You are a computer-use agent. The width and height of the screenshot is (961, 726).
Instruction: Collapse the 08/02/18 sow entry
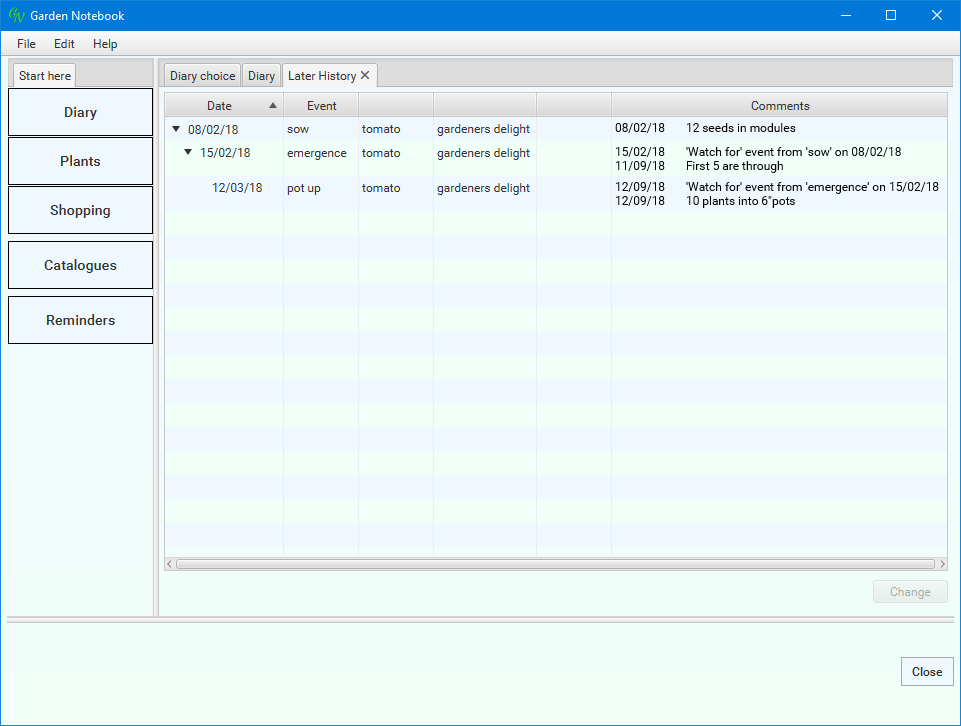pyautogui.click(x=176, y=129)
